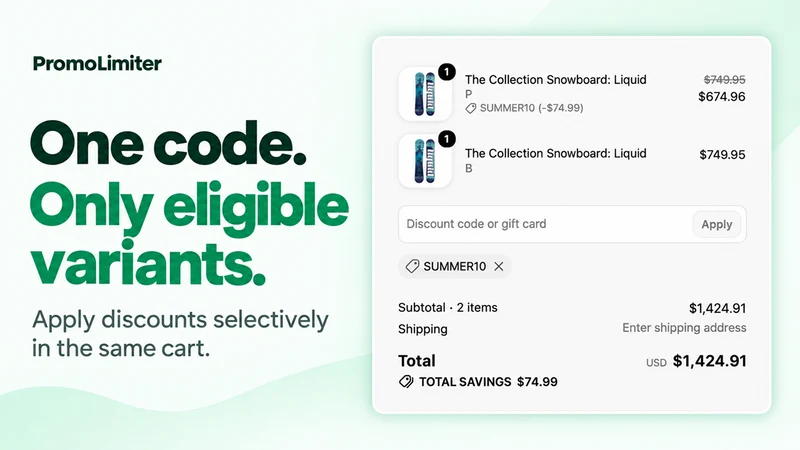
Task: Click the Liquid B snowboard thumbnail
Action: (x=425, y=161)
